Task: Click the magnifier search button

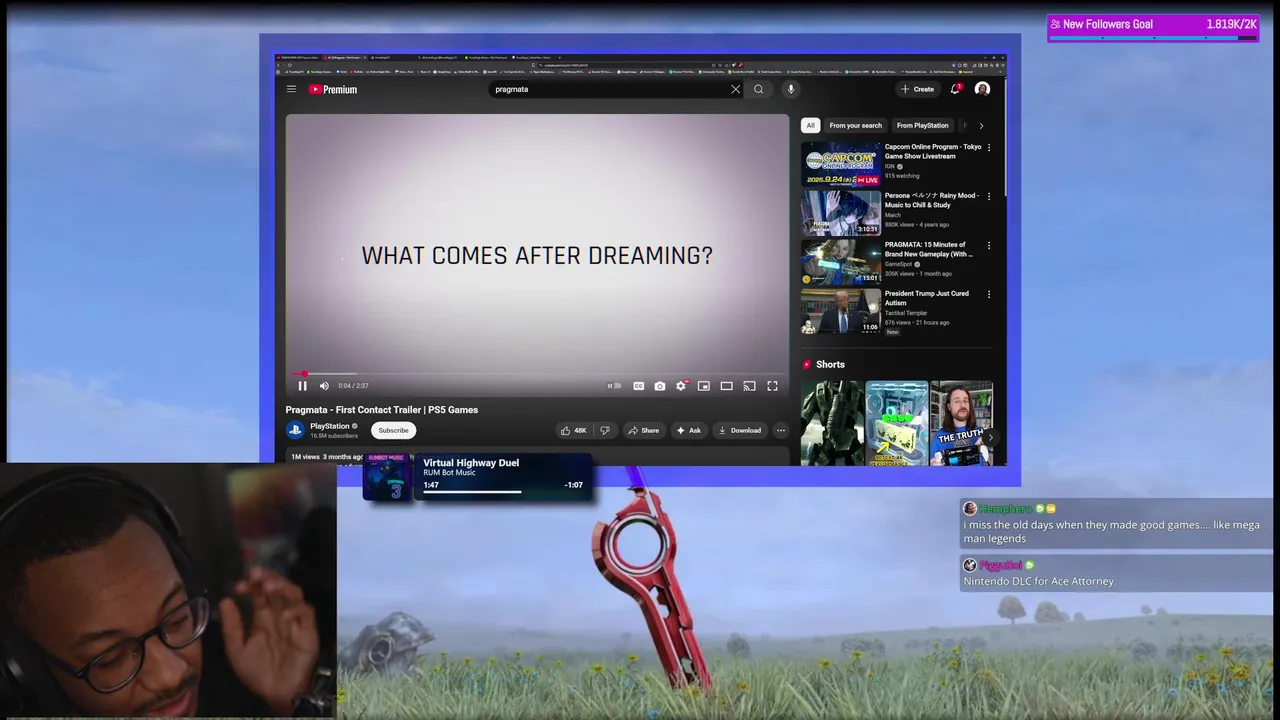Action: 759,89
